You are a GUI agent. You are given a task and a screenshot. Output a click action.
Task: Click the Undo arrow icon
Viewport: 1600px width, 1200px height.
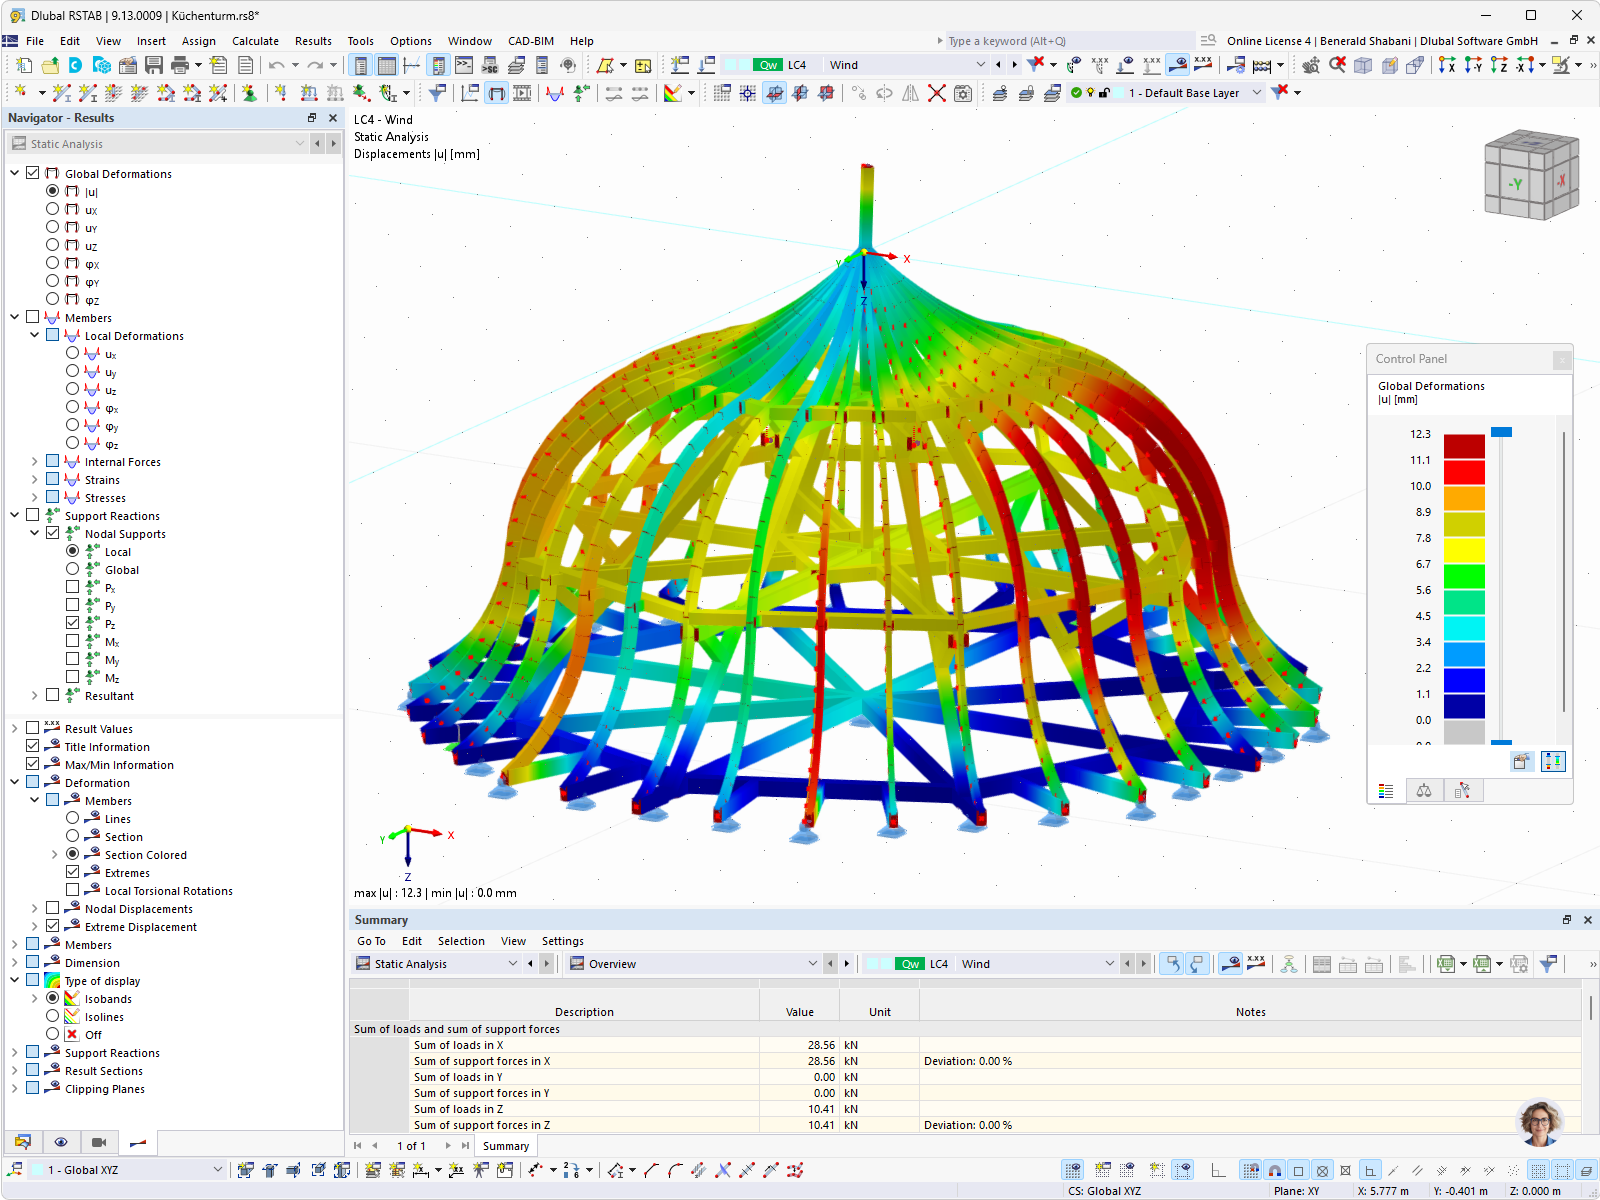click(x=276, y=65)
